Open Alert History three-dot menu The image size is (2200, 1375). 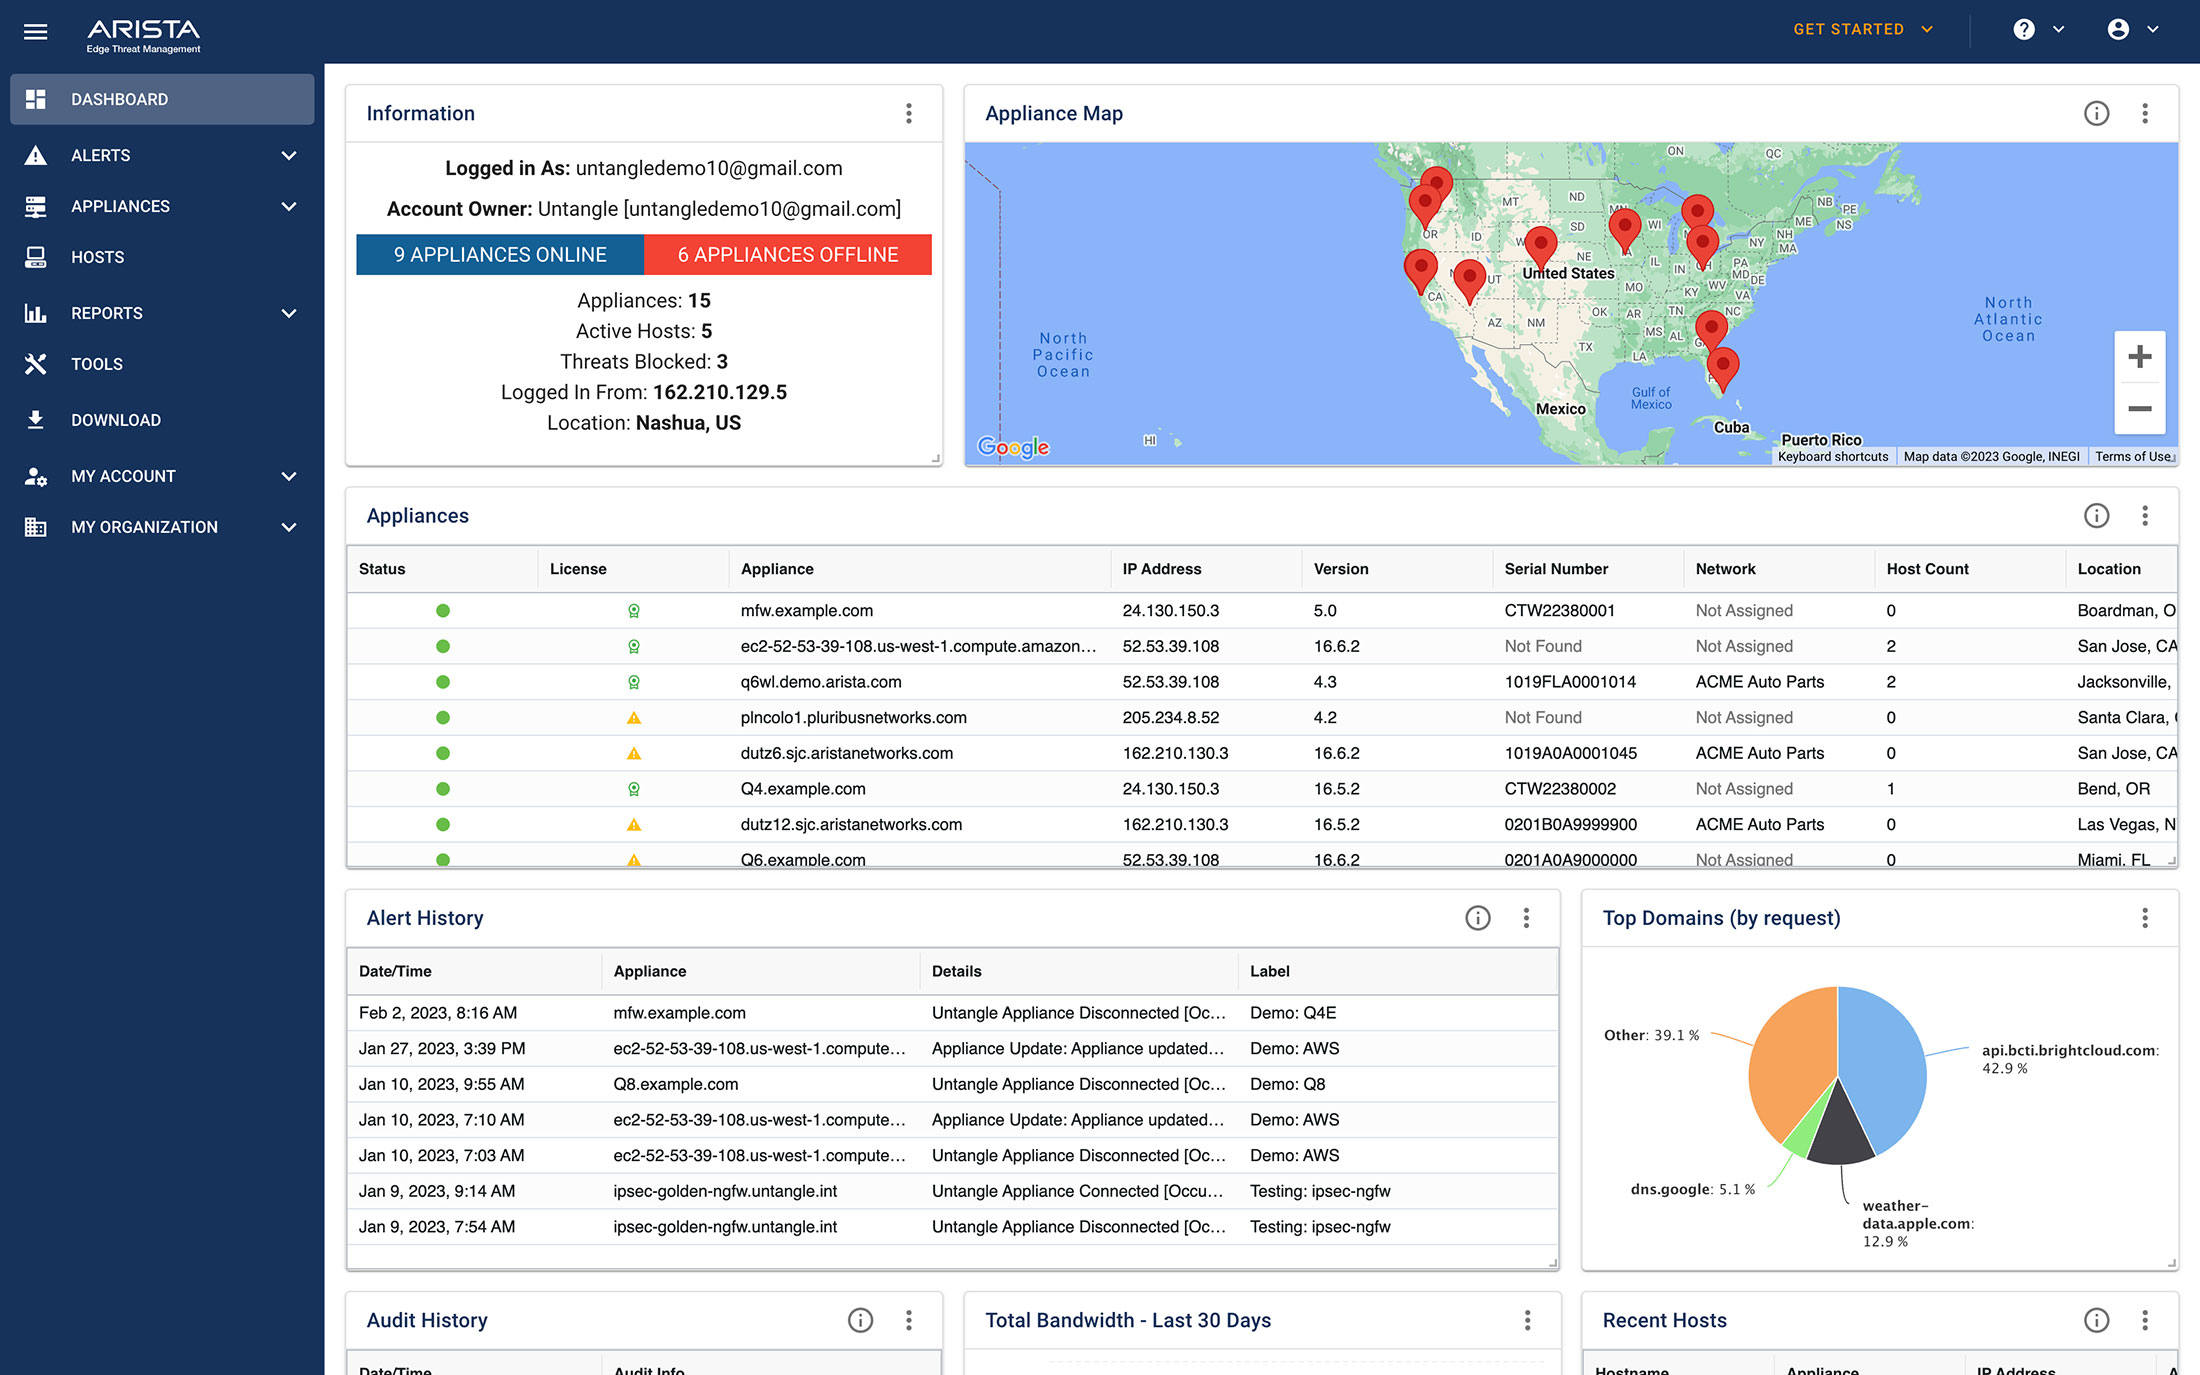point(1526,918)
